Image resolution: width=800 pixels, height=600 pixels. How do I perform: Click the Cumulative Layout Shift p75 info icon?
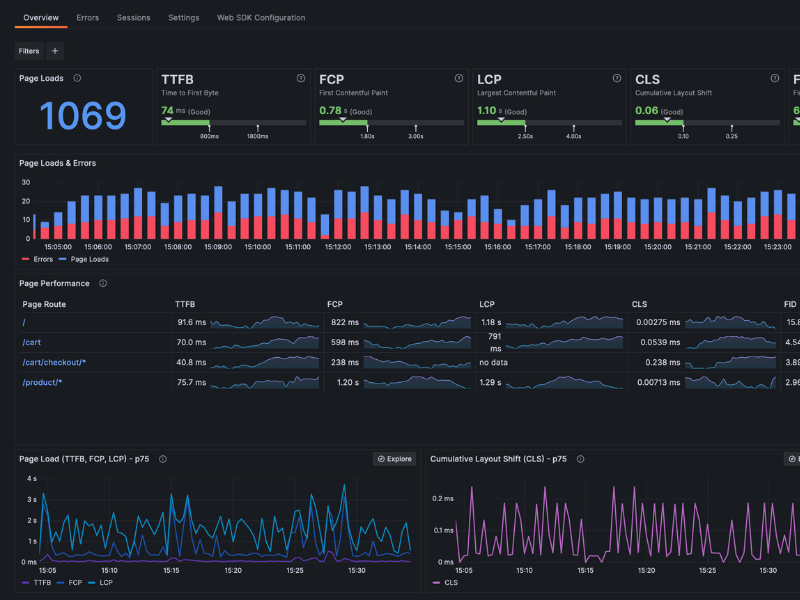[x=580, y=459]
